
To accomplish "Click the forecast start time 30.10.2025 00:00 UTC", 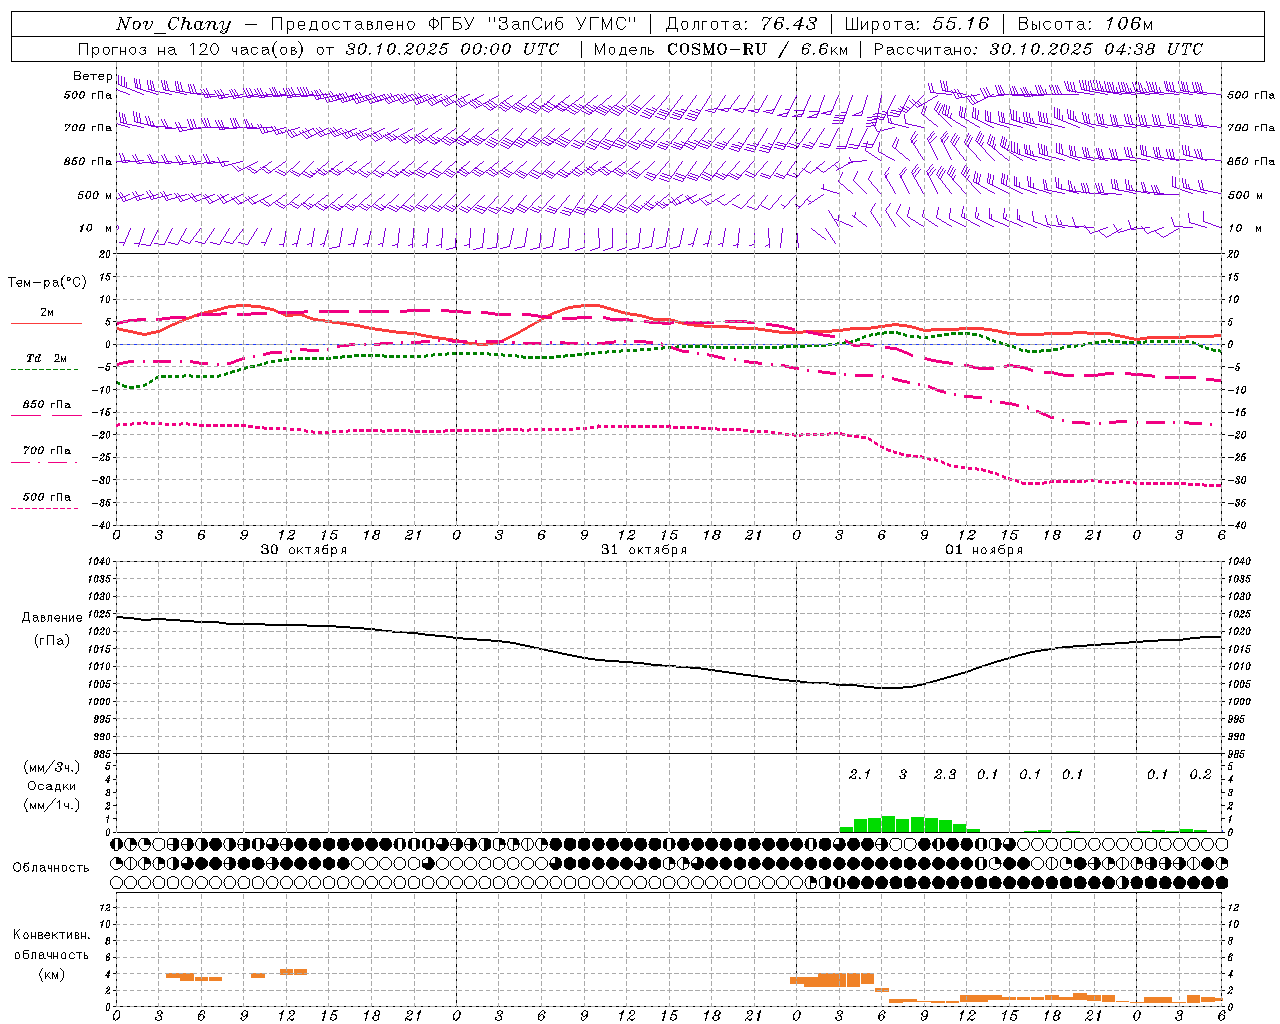I will click(452, 49).
